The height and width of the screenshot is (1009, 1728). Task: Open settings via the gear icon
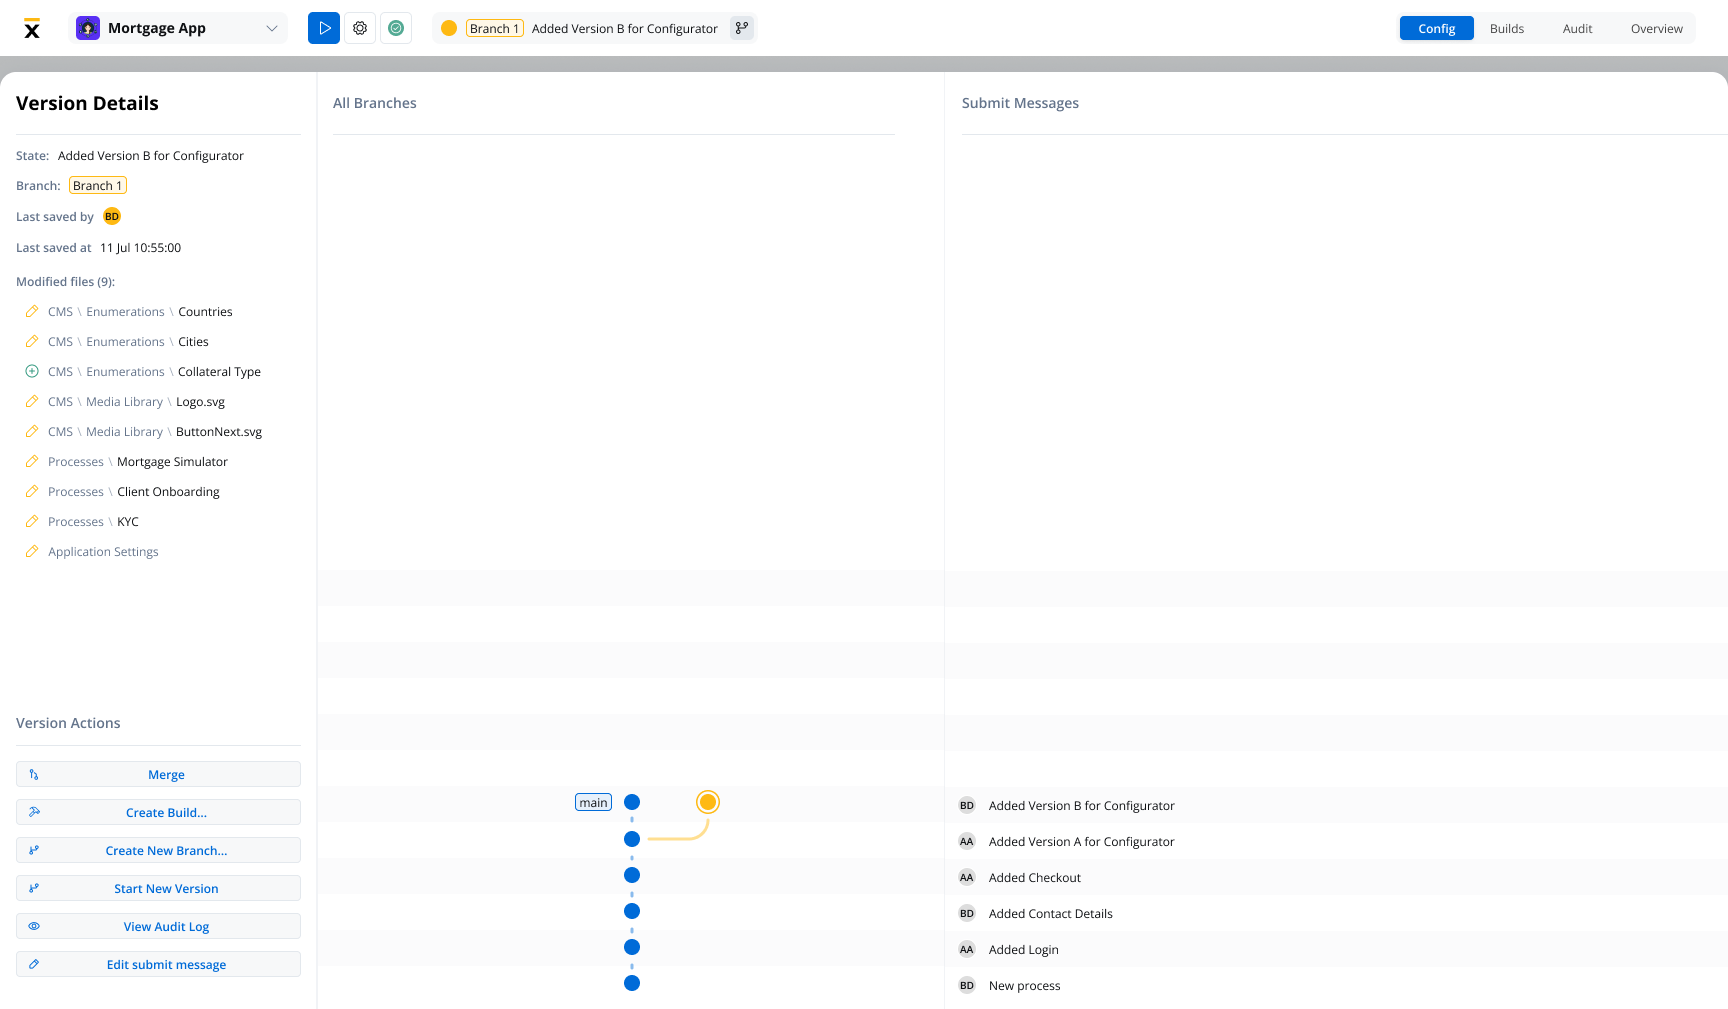(360, 28)
